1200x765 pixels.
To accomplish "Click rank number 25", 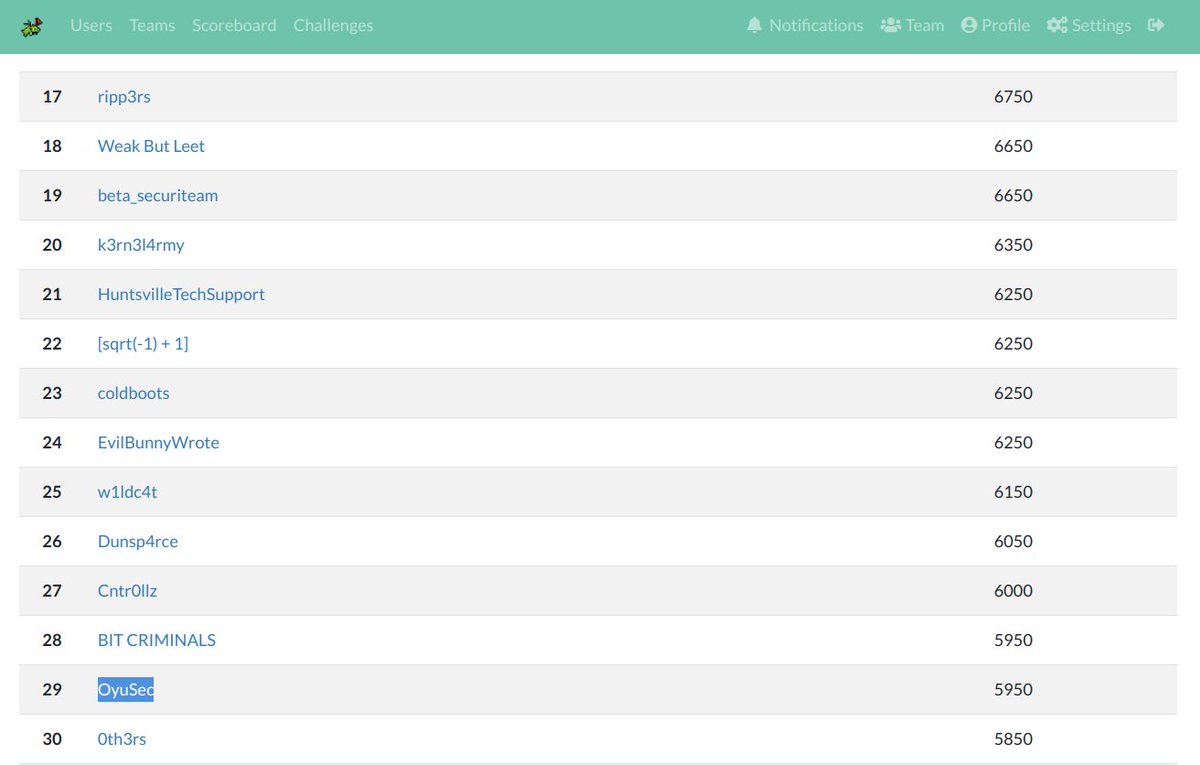I will click(x=52, y=492).
